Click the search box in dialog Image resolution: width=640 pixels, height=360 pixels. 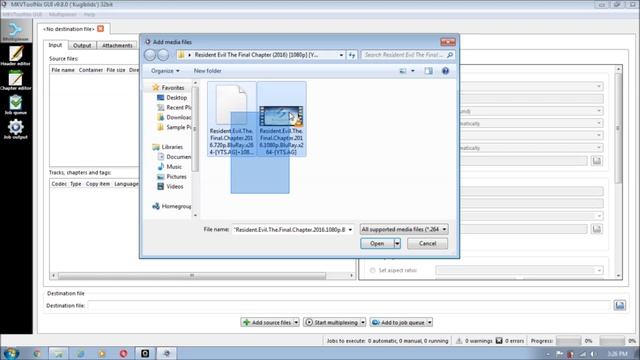[403, 55]
